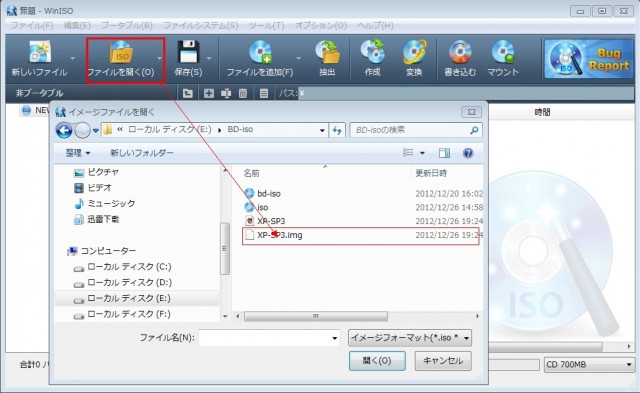640x393 pixels.
Task: Open the 整理 organize dropdown
Action: pos(78,153)
